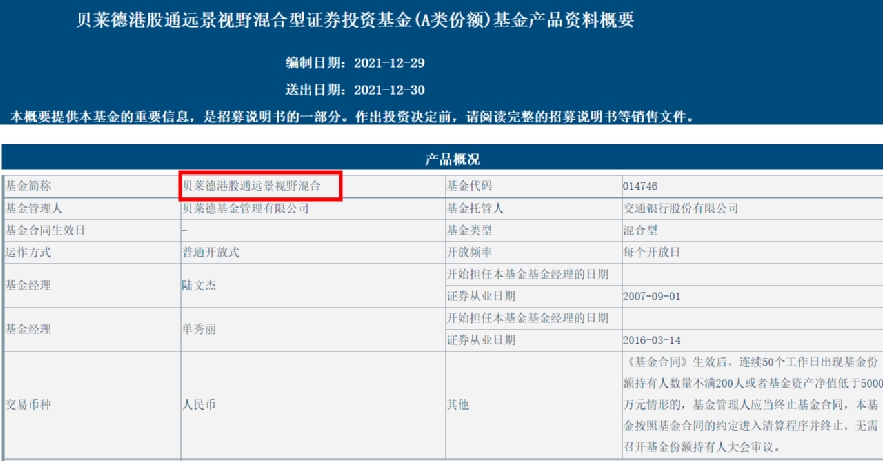Select the 人民币 value cell
Screen dimensions: 883x461
pyautogui.click(x=313, y=405)
